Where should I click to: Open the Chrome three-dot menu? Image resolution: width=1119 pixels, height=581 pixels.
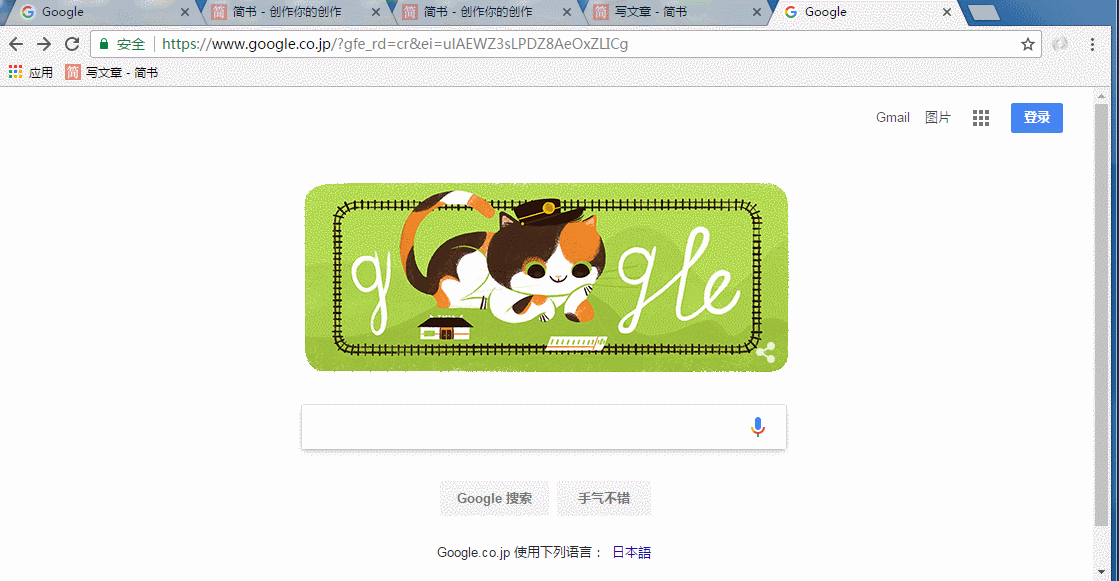pos(1092,44)
